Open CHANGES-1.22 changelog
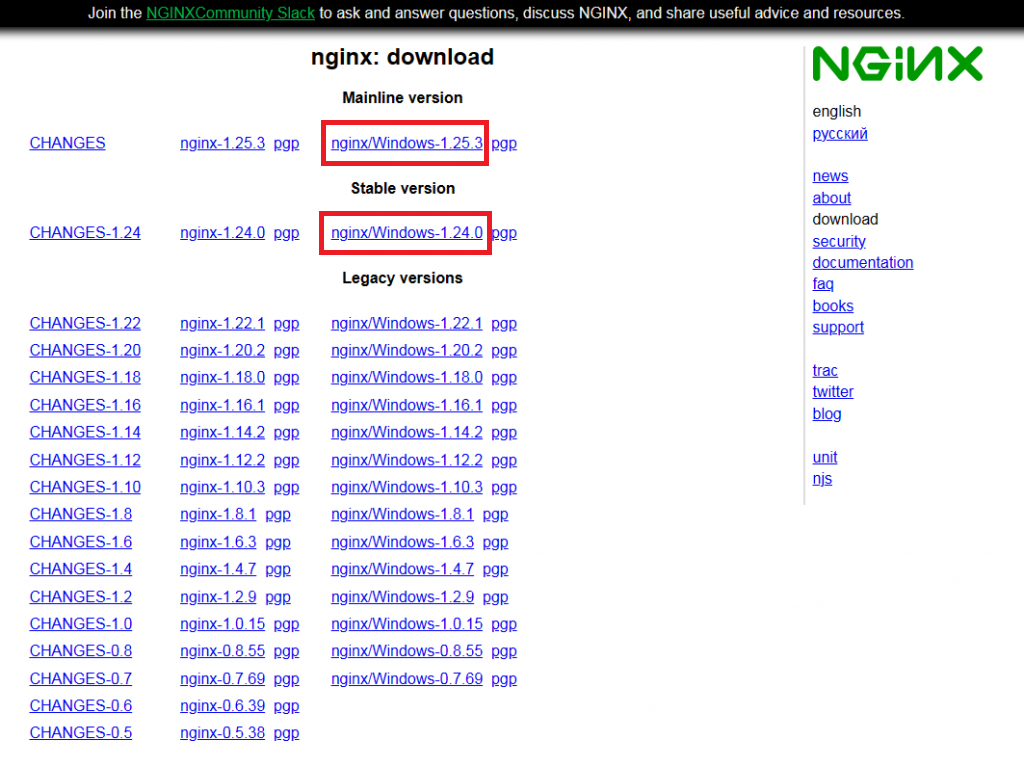The width and height of the screenshot is (1024, 767). pos(85,323)
